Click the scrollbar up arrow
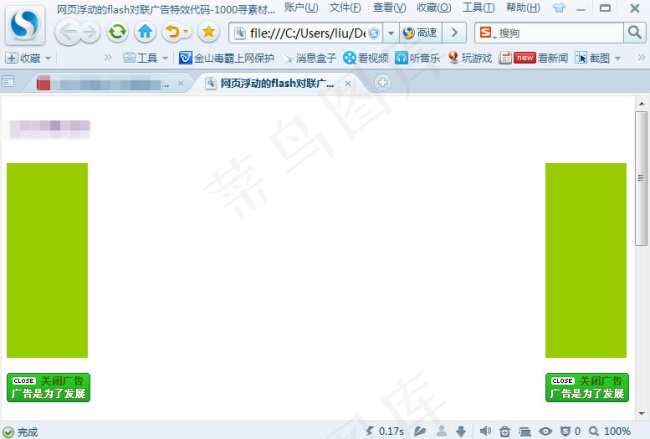This screenshot has width=650, height=439. [641, 104]
